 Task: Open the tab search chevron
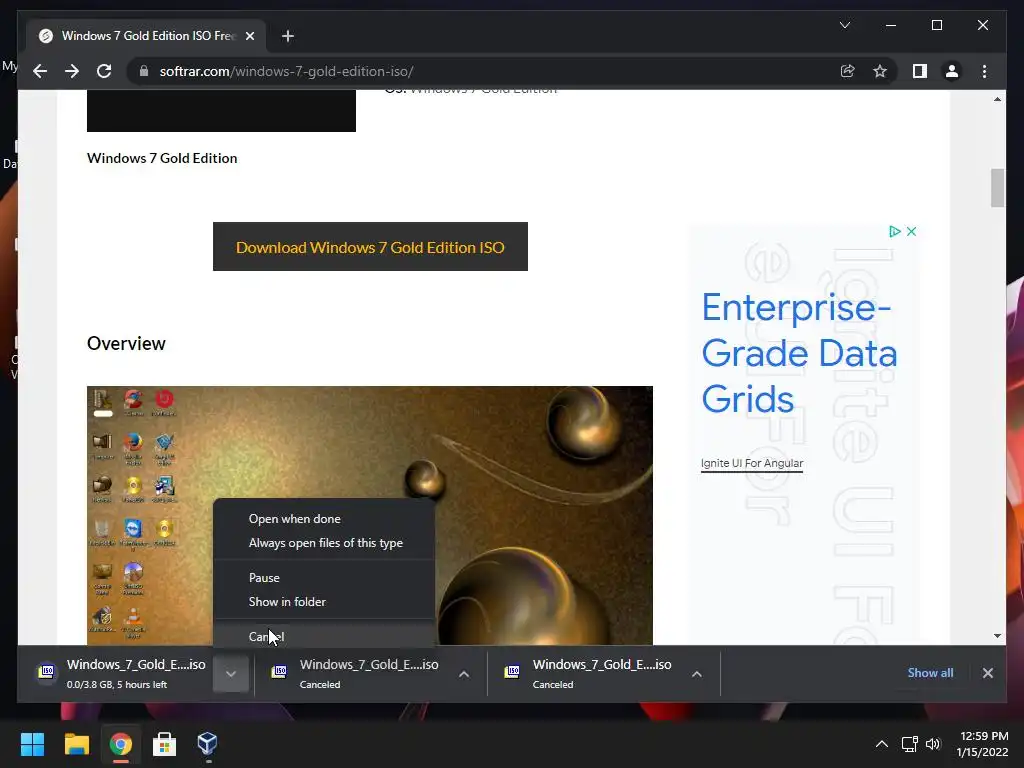(844, 25)
